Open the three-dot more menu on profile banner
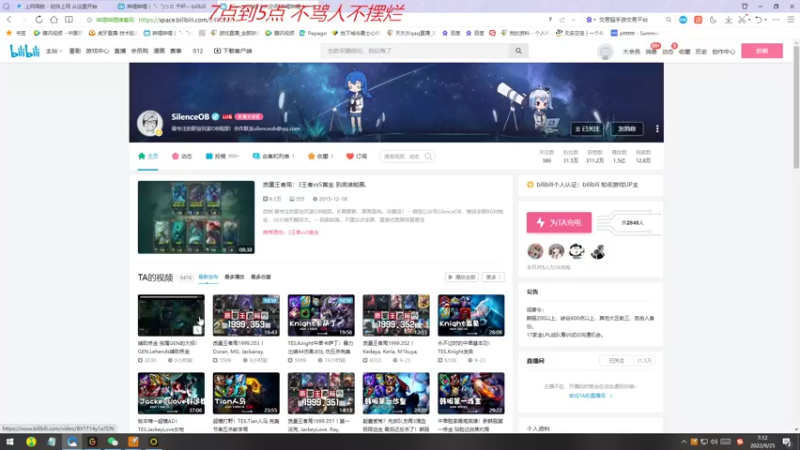Viewport: 800px width, 450px height. tap(657, 129)
